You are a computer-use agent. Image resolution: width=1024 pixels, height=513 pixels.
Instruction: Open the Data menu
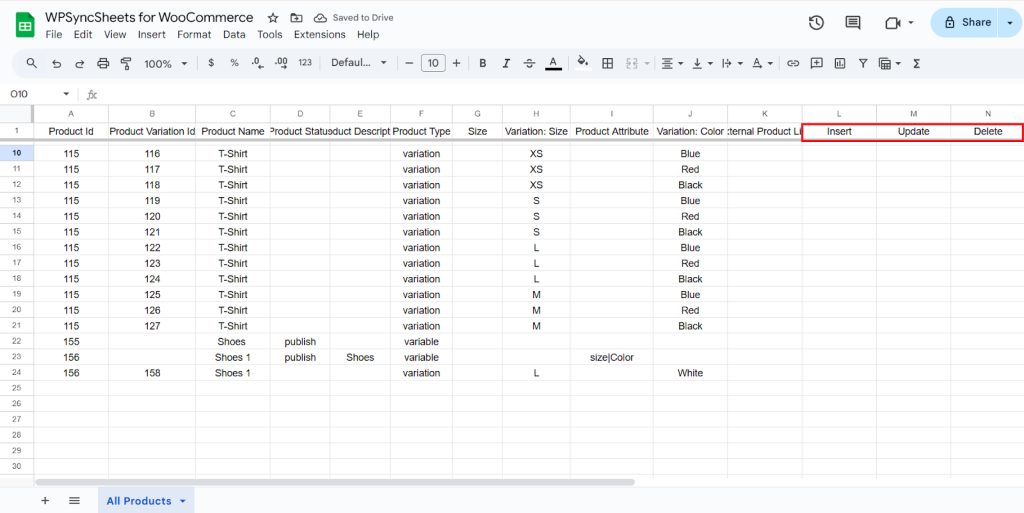point(234,35)
